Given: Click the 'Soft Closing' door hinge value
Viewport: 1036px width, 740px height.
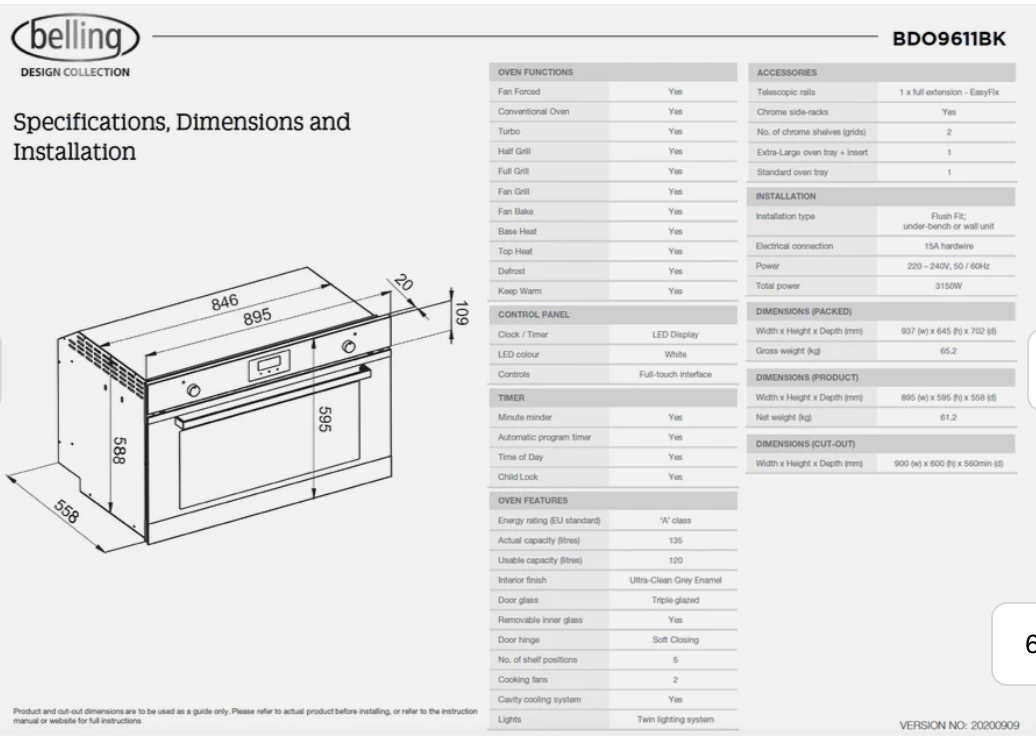Looking at the screenshot, I should coord(675,639).
